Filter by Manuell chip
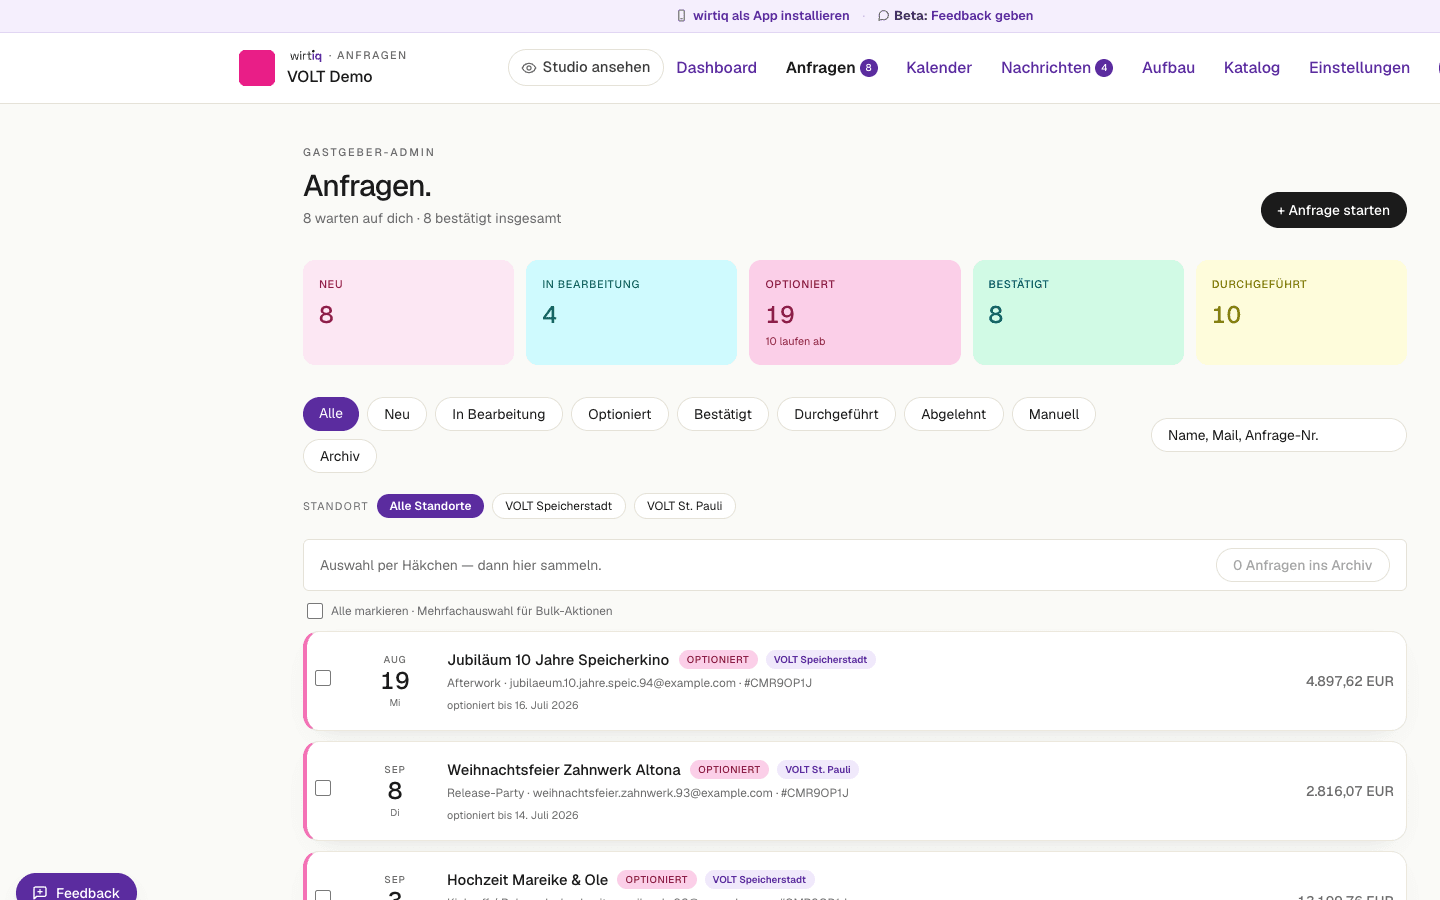1440x900 pixels. (1054, 414)
